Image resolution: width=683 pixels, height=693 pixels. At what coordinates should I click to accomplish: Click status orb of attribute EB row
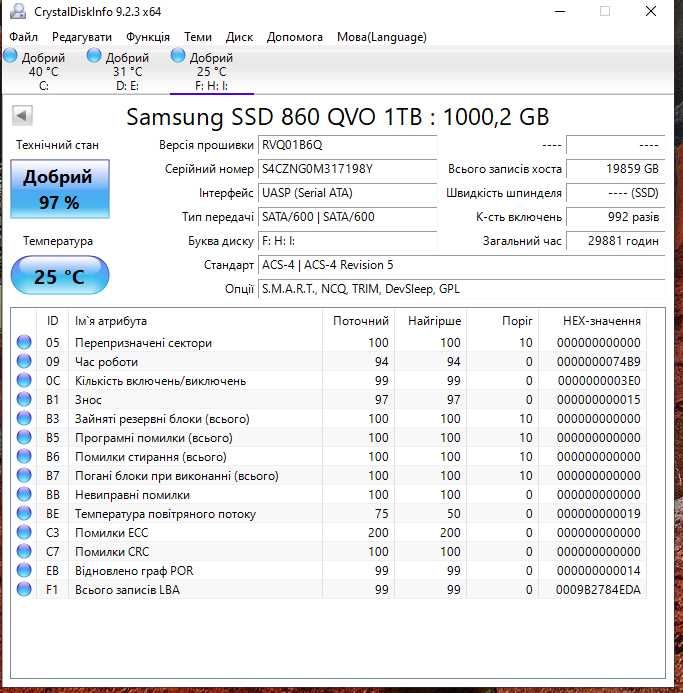click(x=24, y=570)
